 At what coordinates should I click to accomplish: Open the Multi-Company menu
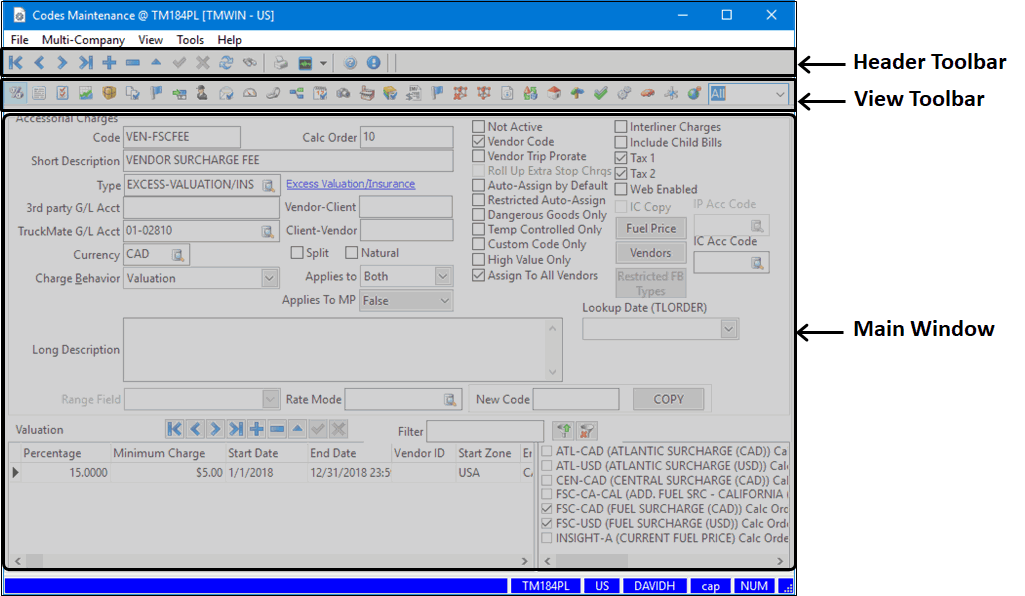[83, 40]
